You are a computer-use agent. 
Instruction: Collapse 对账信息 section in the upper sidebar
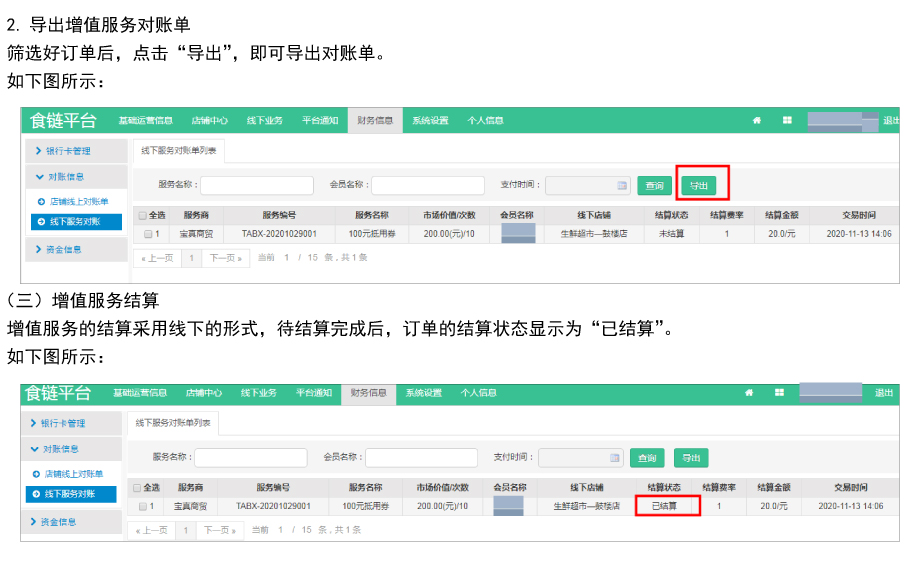click(76, 177)
